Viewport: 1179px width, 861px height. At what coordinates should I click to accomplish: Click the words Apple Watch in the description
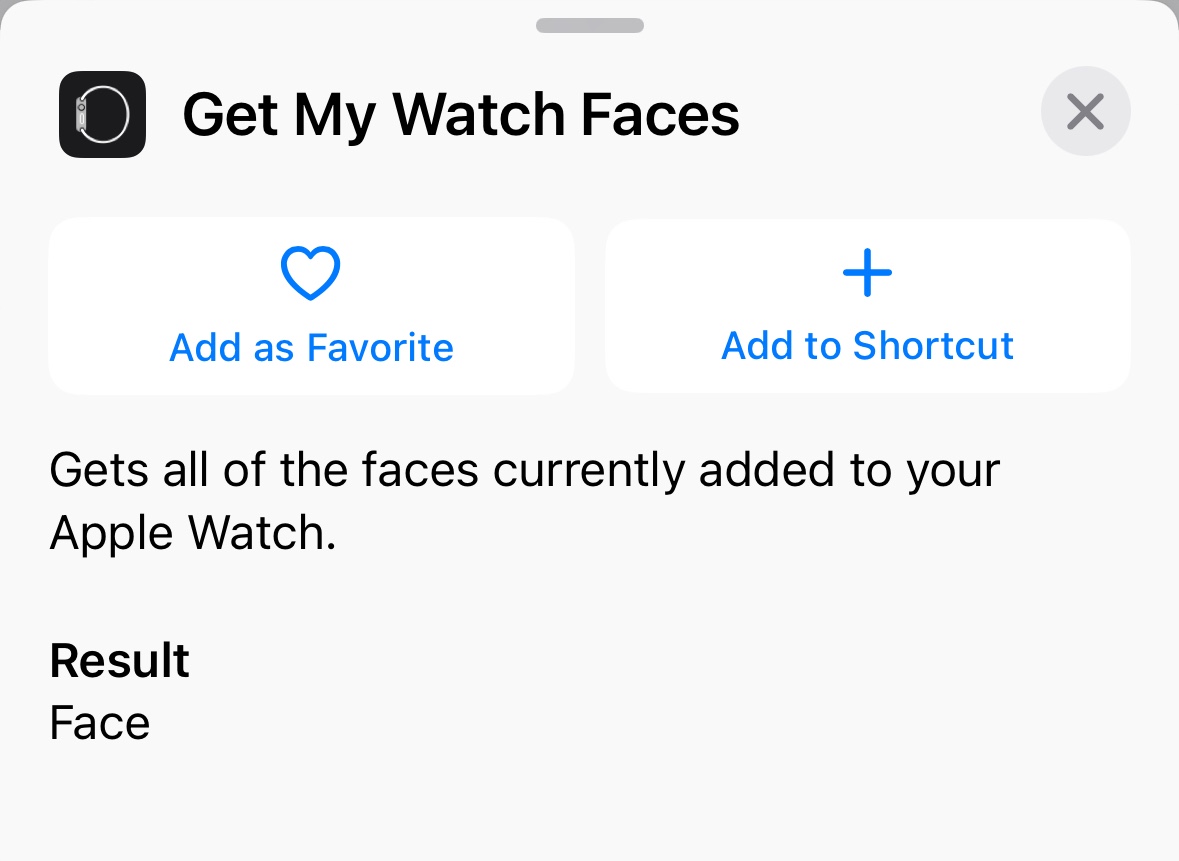[192, 535]
